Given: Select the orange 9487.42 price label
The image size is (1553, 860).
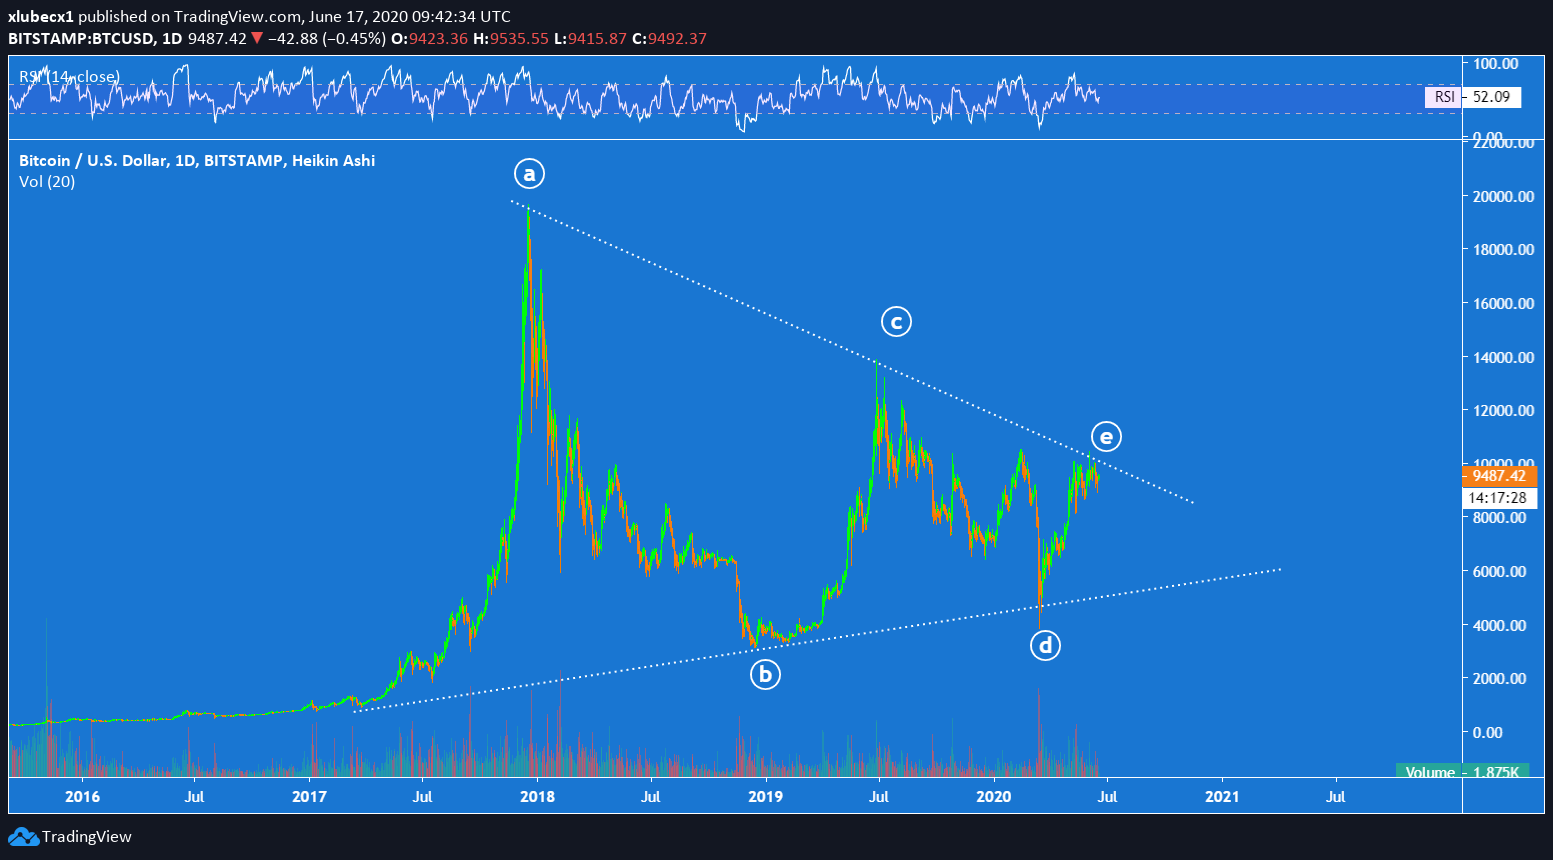Looking at the screenshot, I should click(x=1498, y=476).
